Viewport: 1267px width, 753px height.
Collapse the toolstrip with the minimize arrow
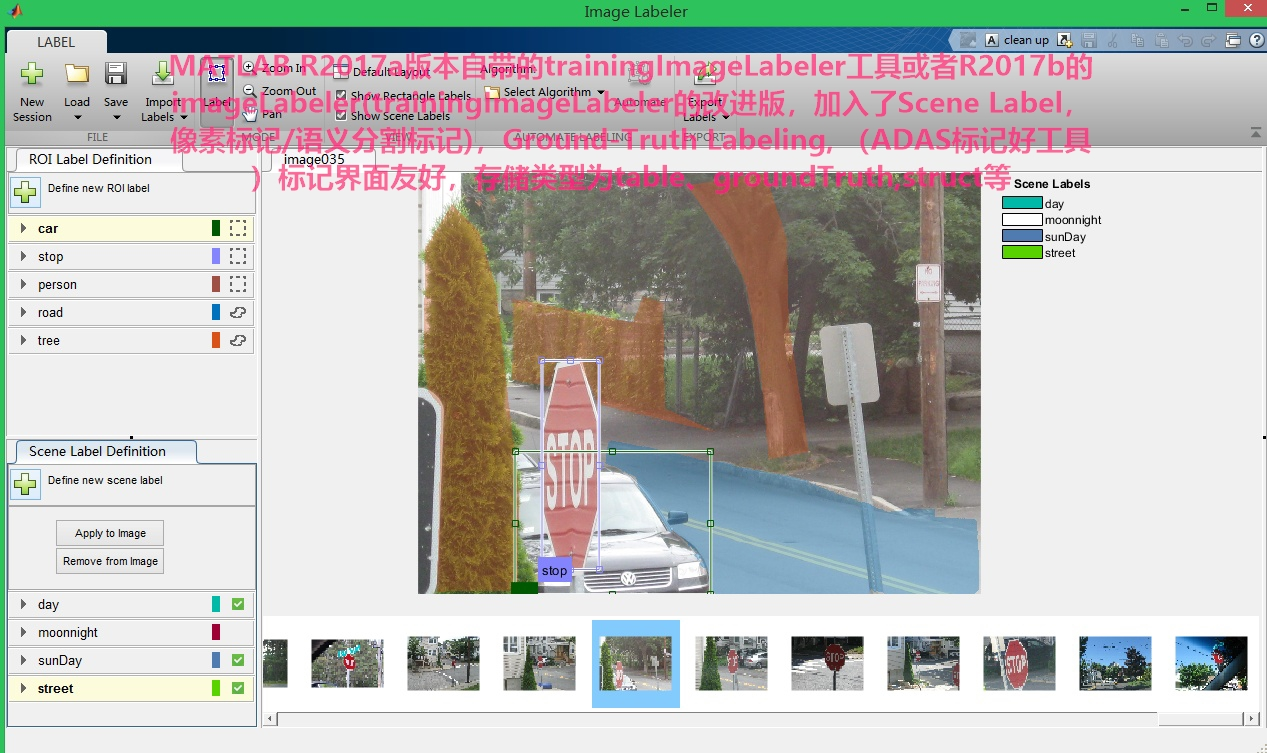(1255, 132)
